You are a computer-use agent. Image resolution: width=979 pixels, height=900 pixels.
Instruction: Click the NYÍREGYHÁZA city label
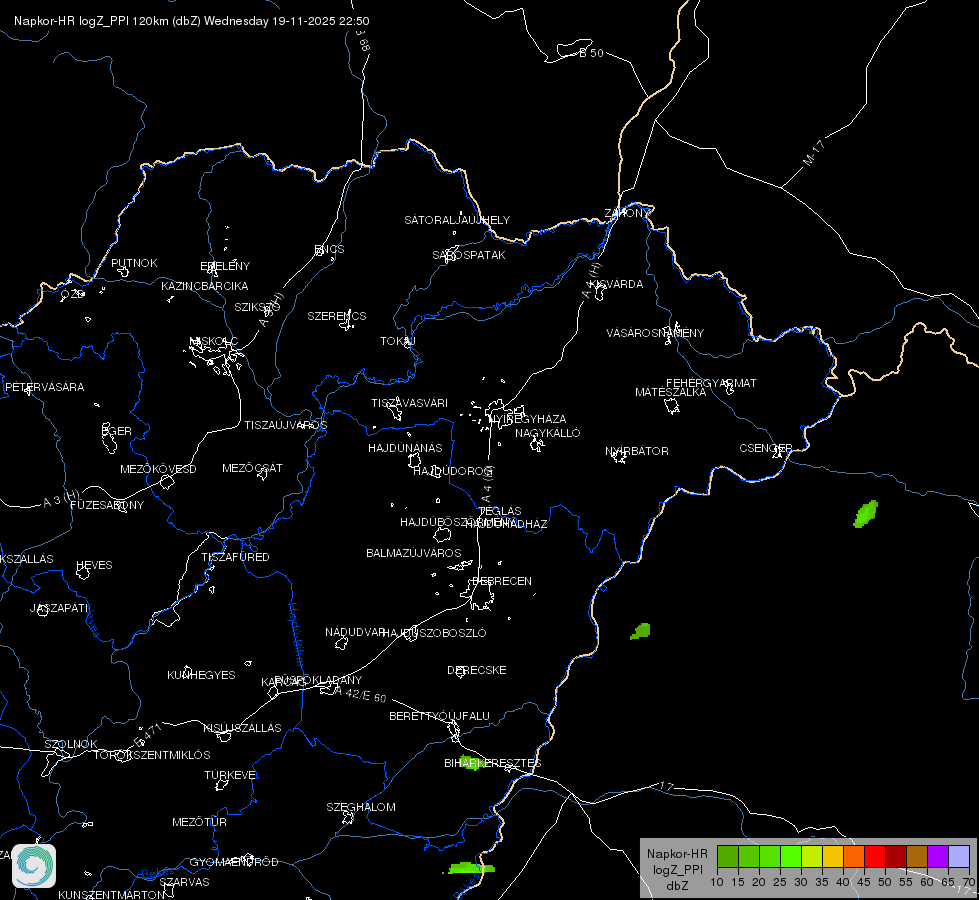tap(528, 418)
